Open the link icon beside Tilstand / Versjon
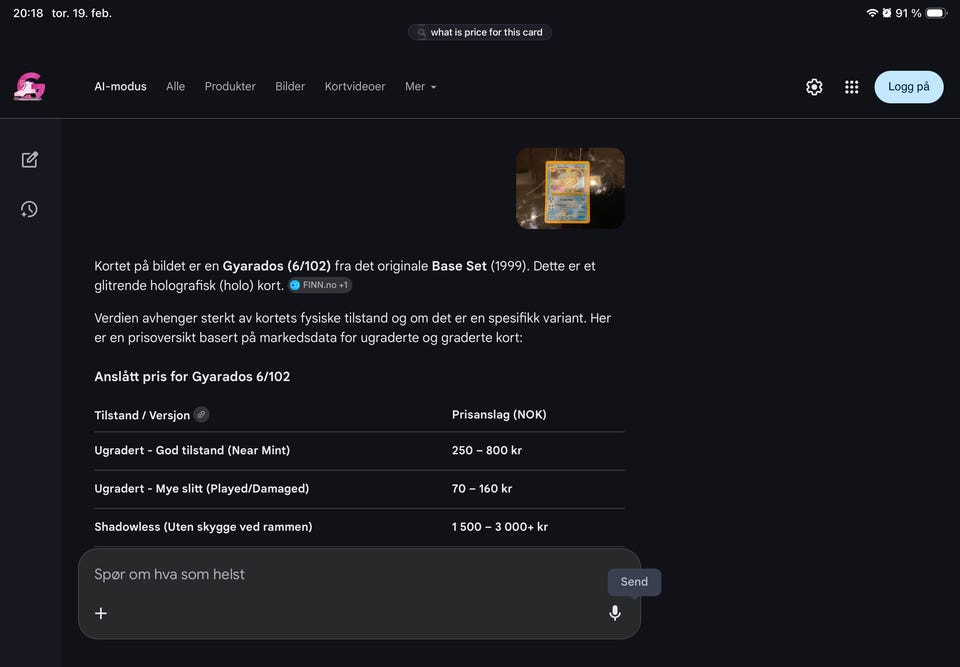The image size is (960, 667). tap(201, 415)
